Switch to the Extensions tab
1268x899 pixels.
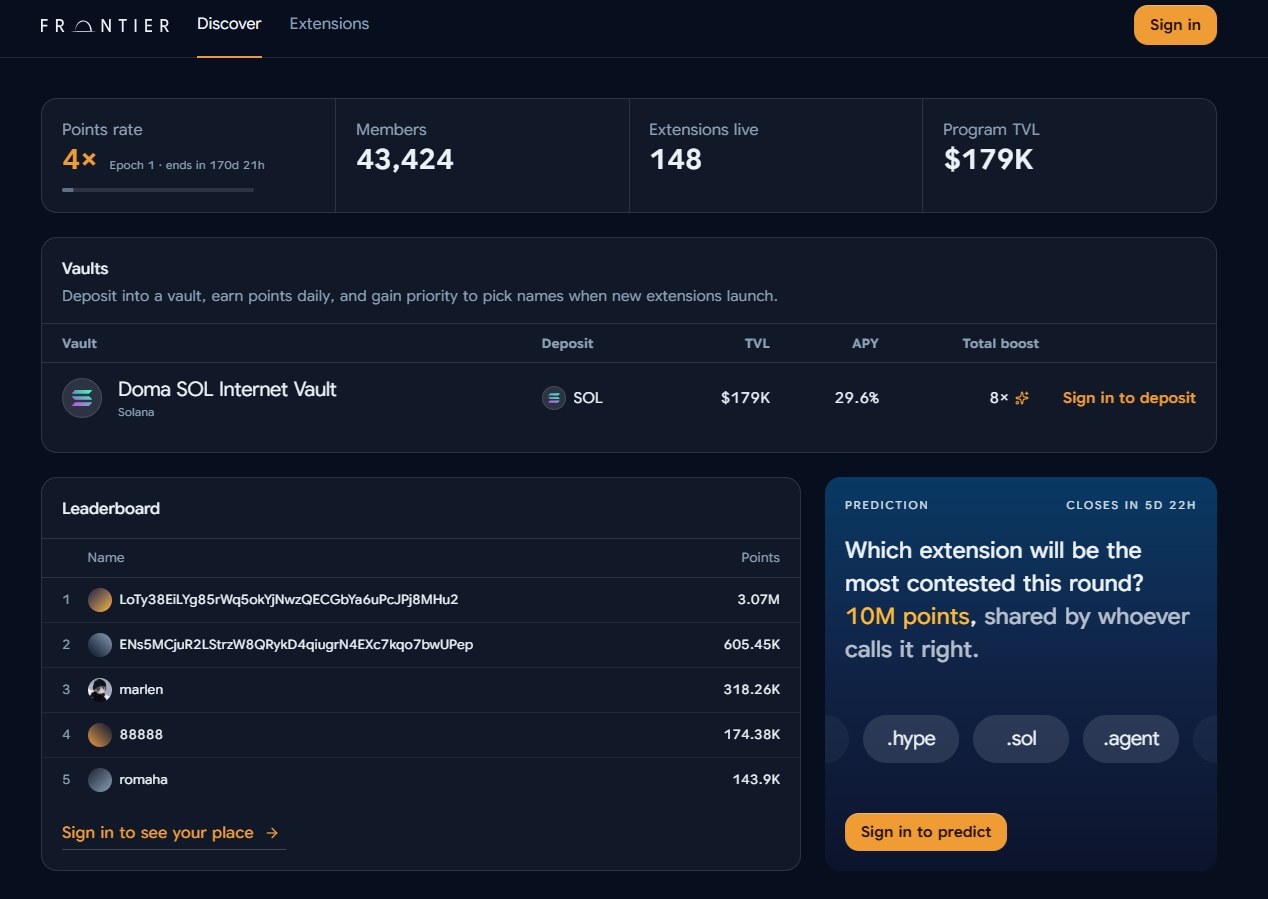tap(329, 24)
